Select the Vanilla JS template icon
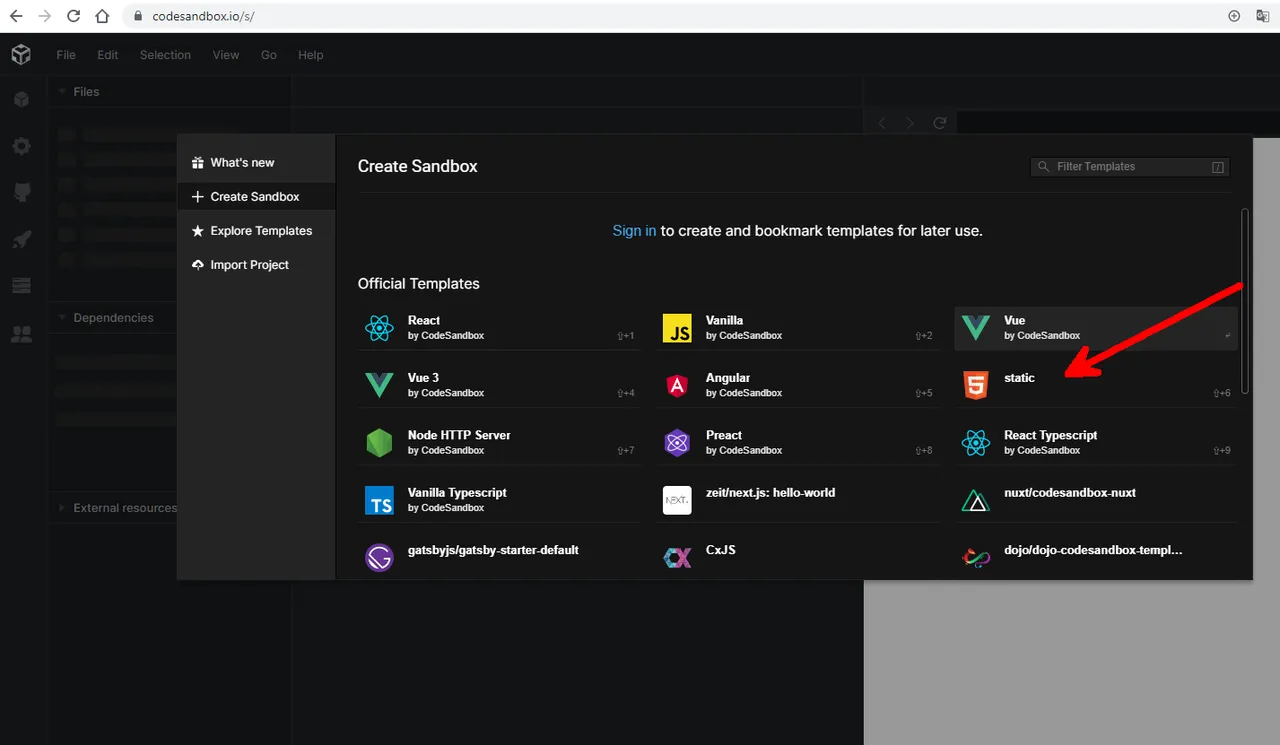The height and width of the screenshot is (745, 1280). click(677, 327)
